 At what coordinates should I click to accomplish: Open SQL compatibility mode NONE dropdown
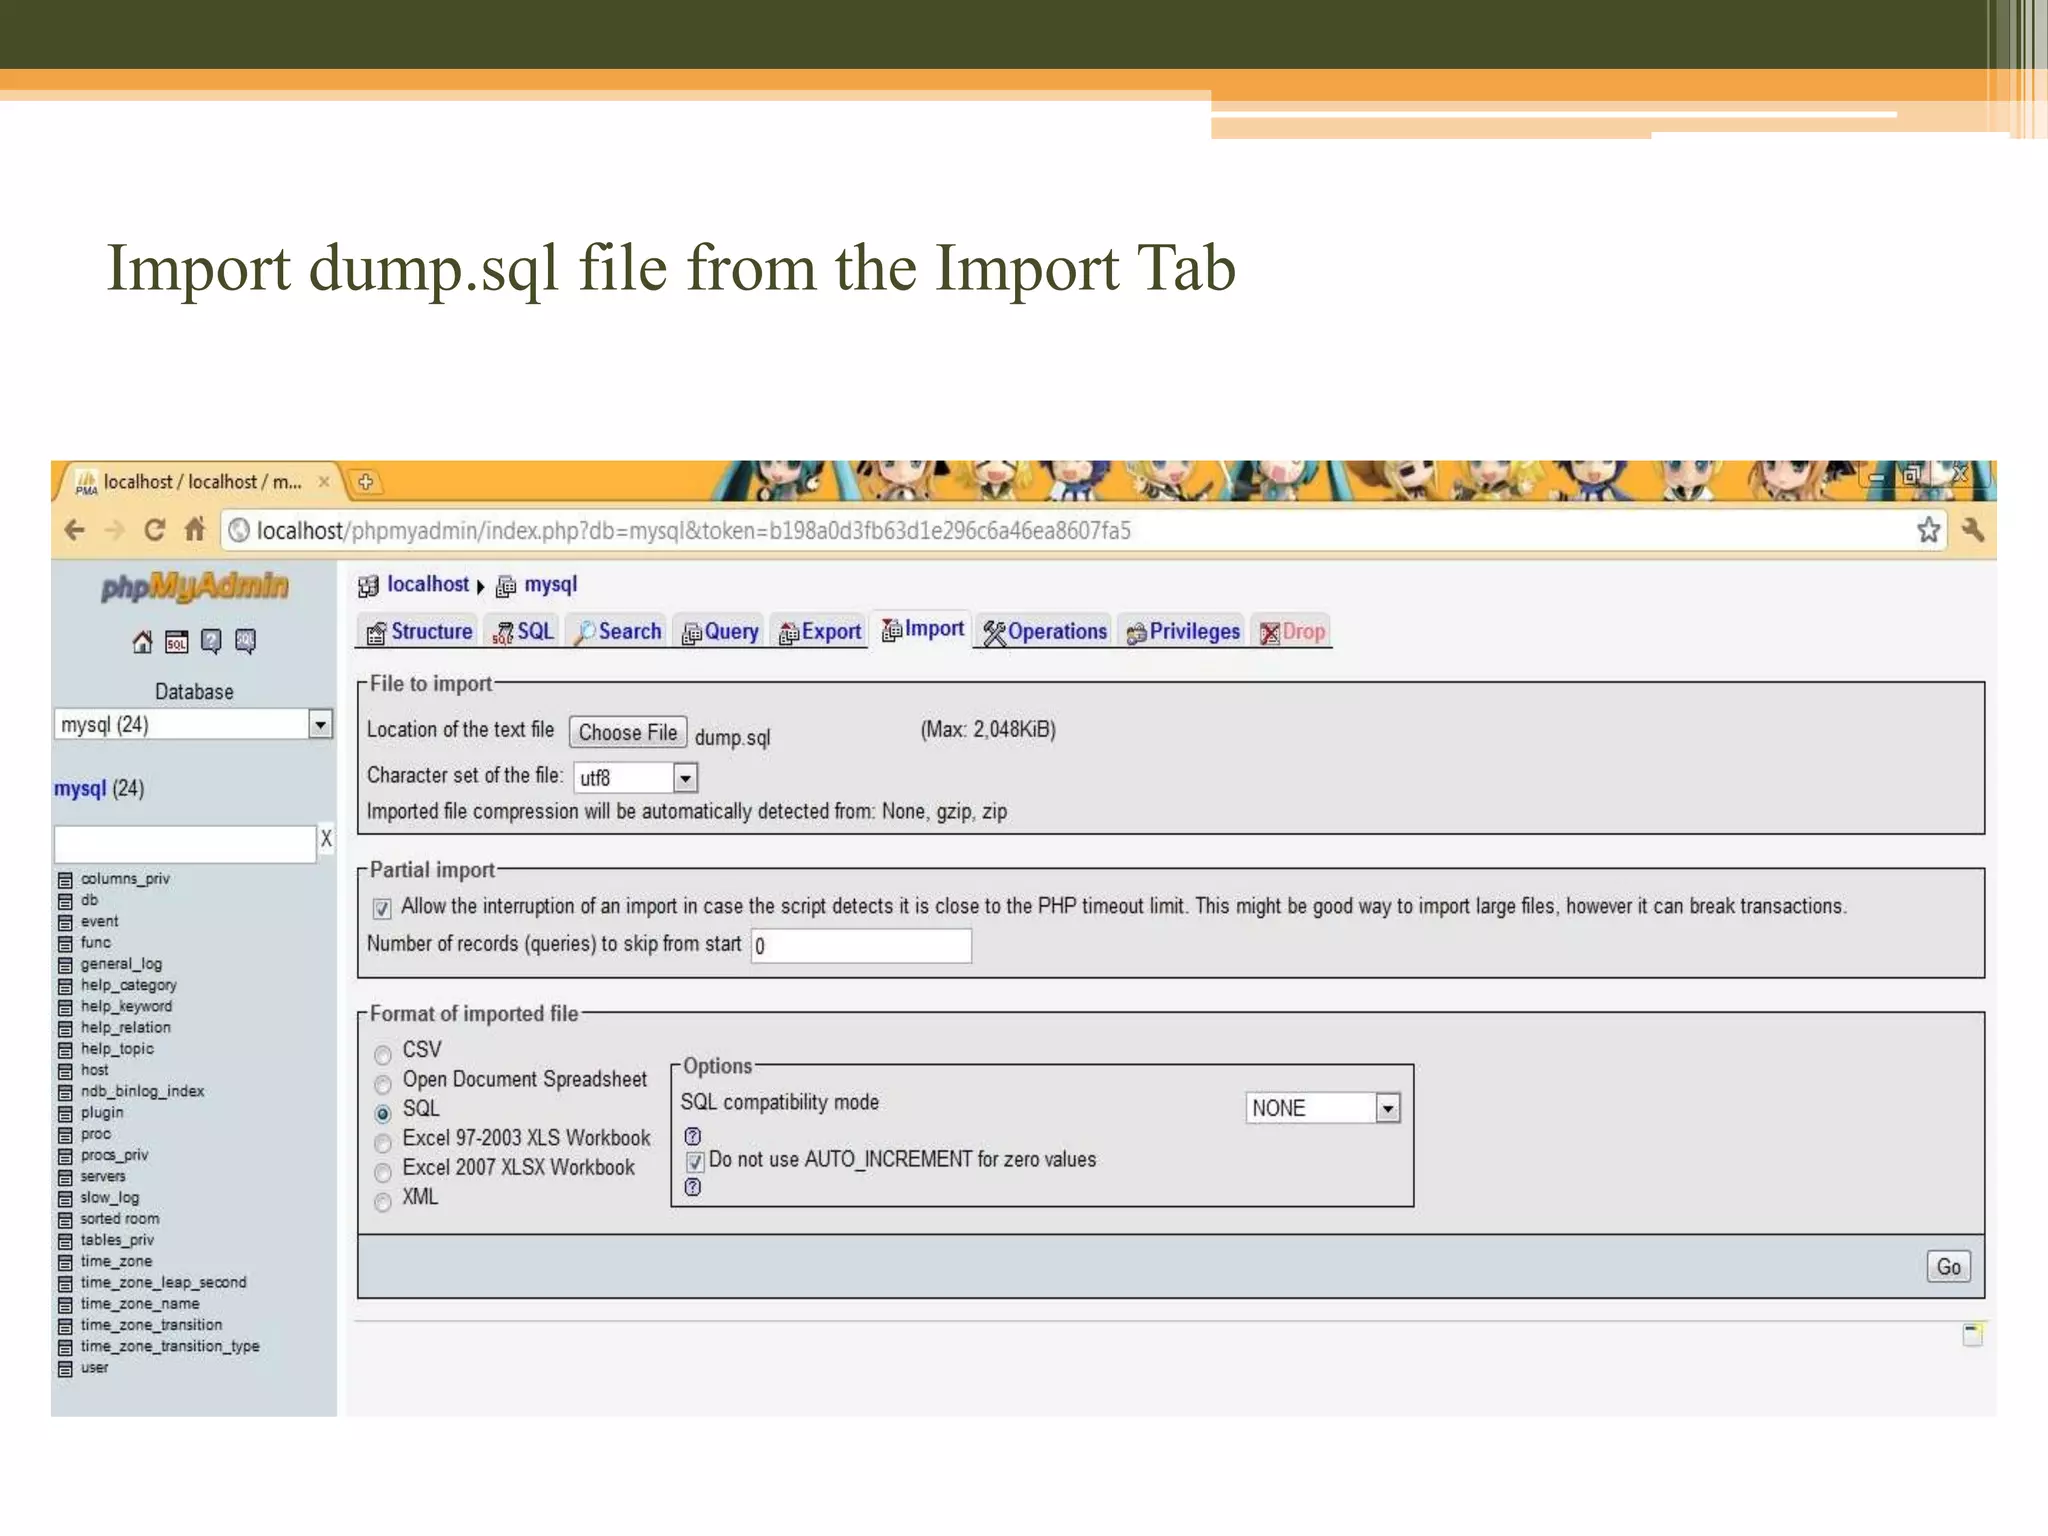1387,1108
